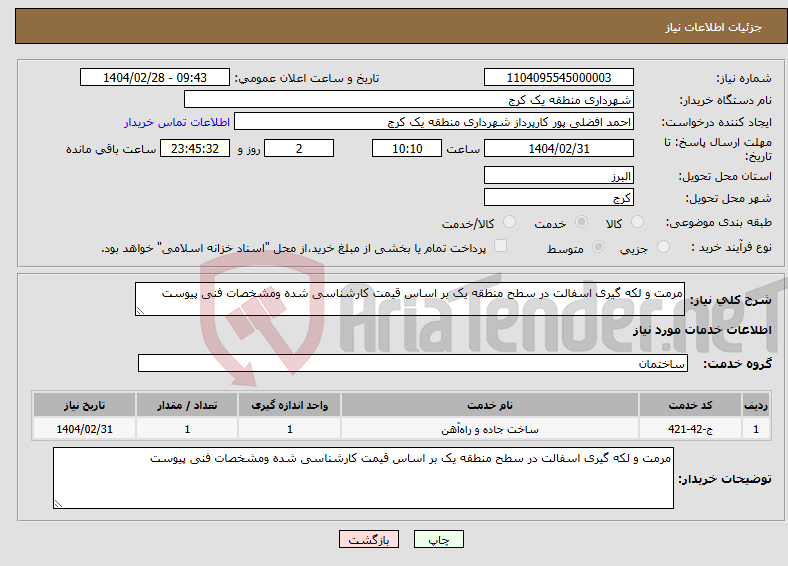Click the table date cell 1404/02/31
Screen dimensions: 788x566
(x=84, y=429)
